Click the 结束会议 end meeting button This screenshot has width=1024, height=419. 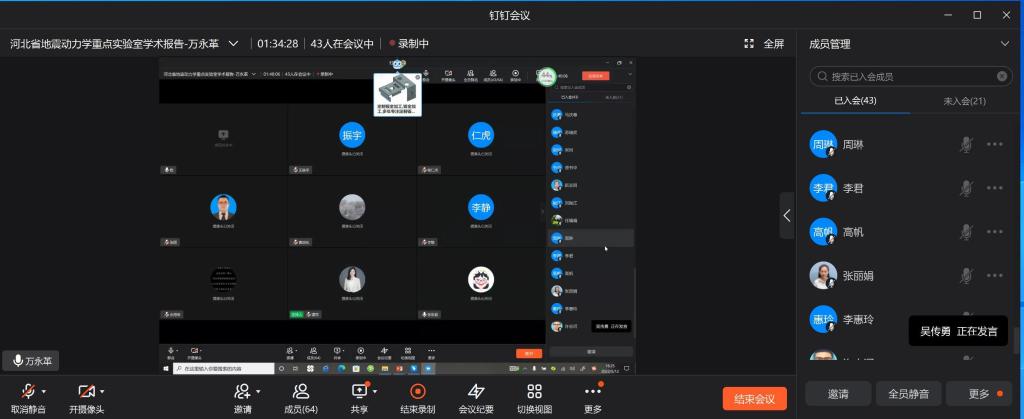755,399
